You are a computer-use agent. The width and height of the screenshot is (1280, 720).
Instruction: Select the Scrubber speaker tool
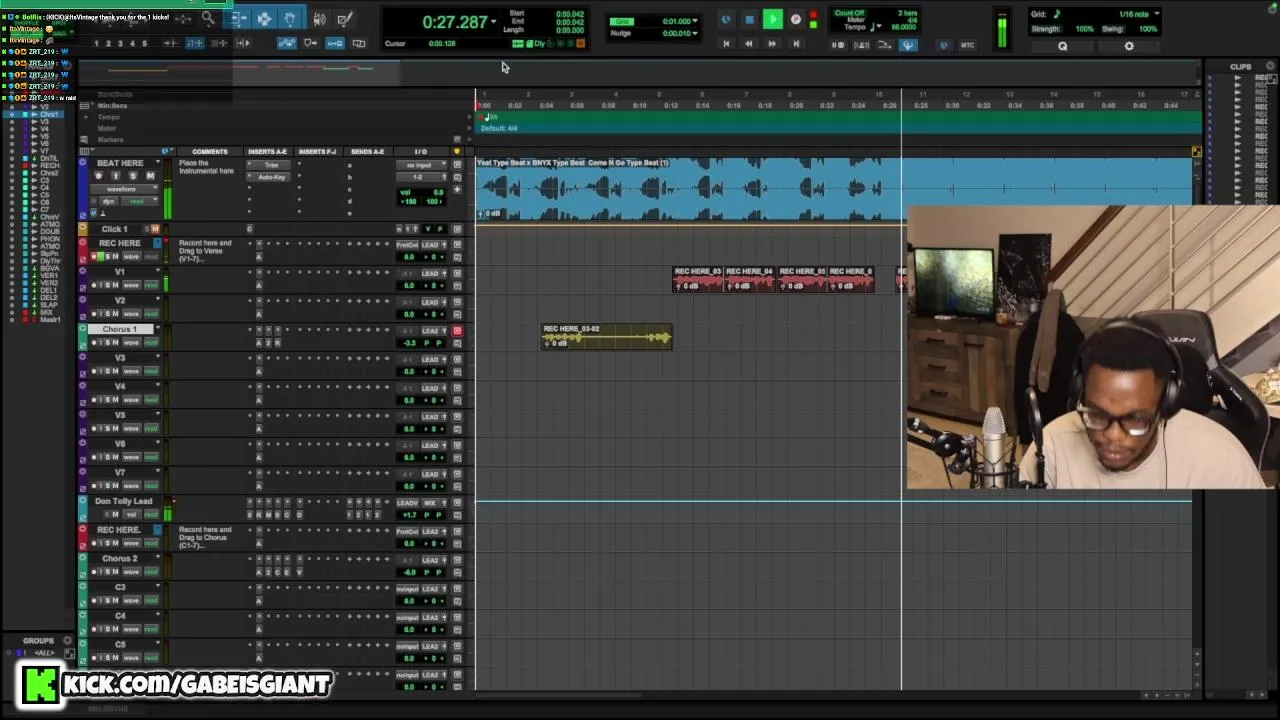[320, 19]
